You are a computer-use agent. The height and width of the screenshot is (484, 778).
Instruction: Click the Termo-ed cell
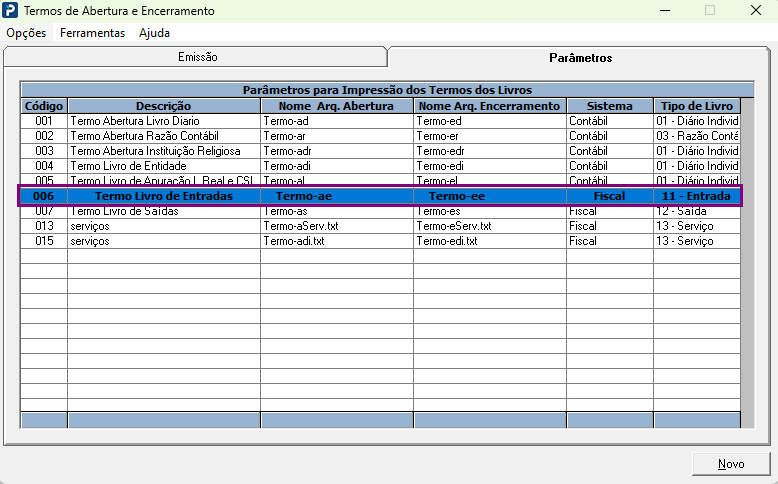[489, 121]
